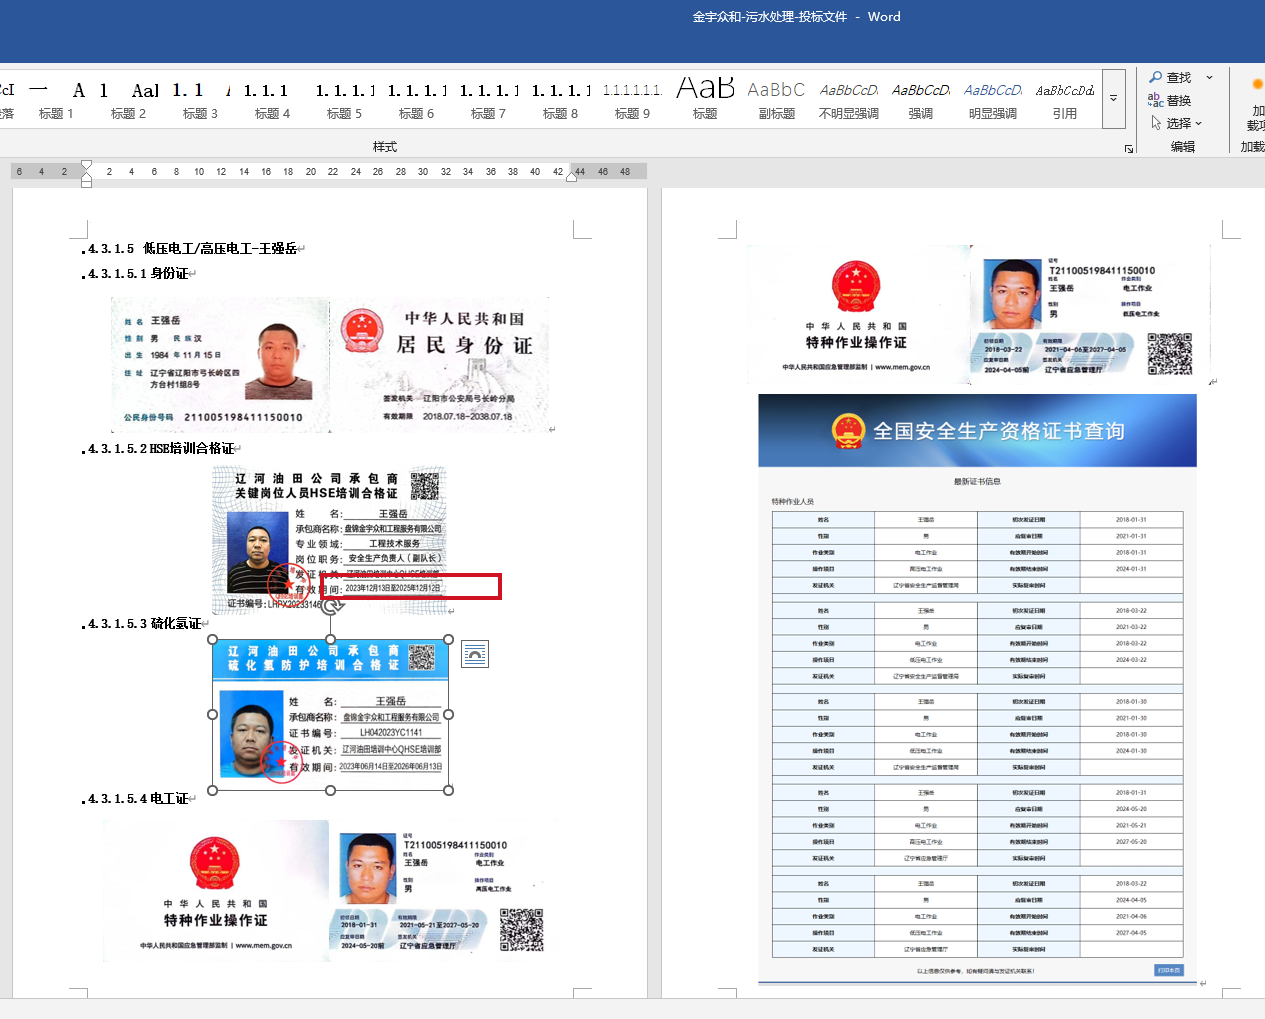The image size is (1265, 1019).
Task: Apply the 明显强调 style
Action: point(992,100)
